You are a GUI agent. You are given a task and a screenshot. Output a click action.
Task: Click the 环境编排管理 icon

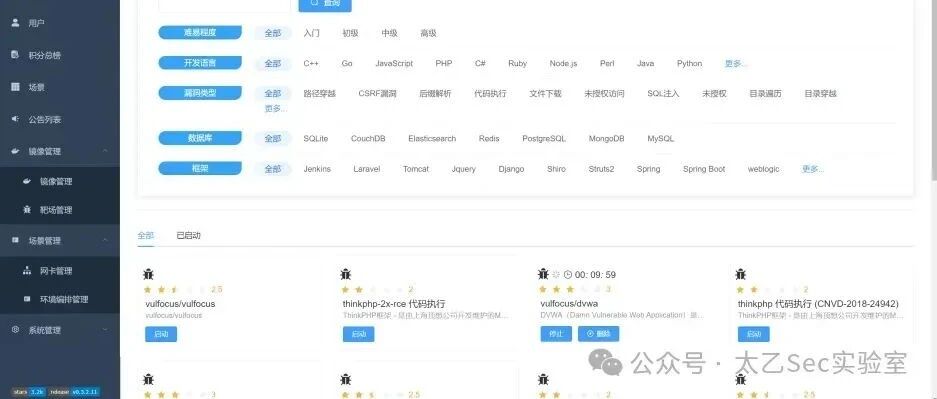click(27, 299)
